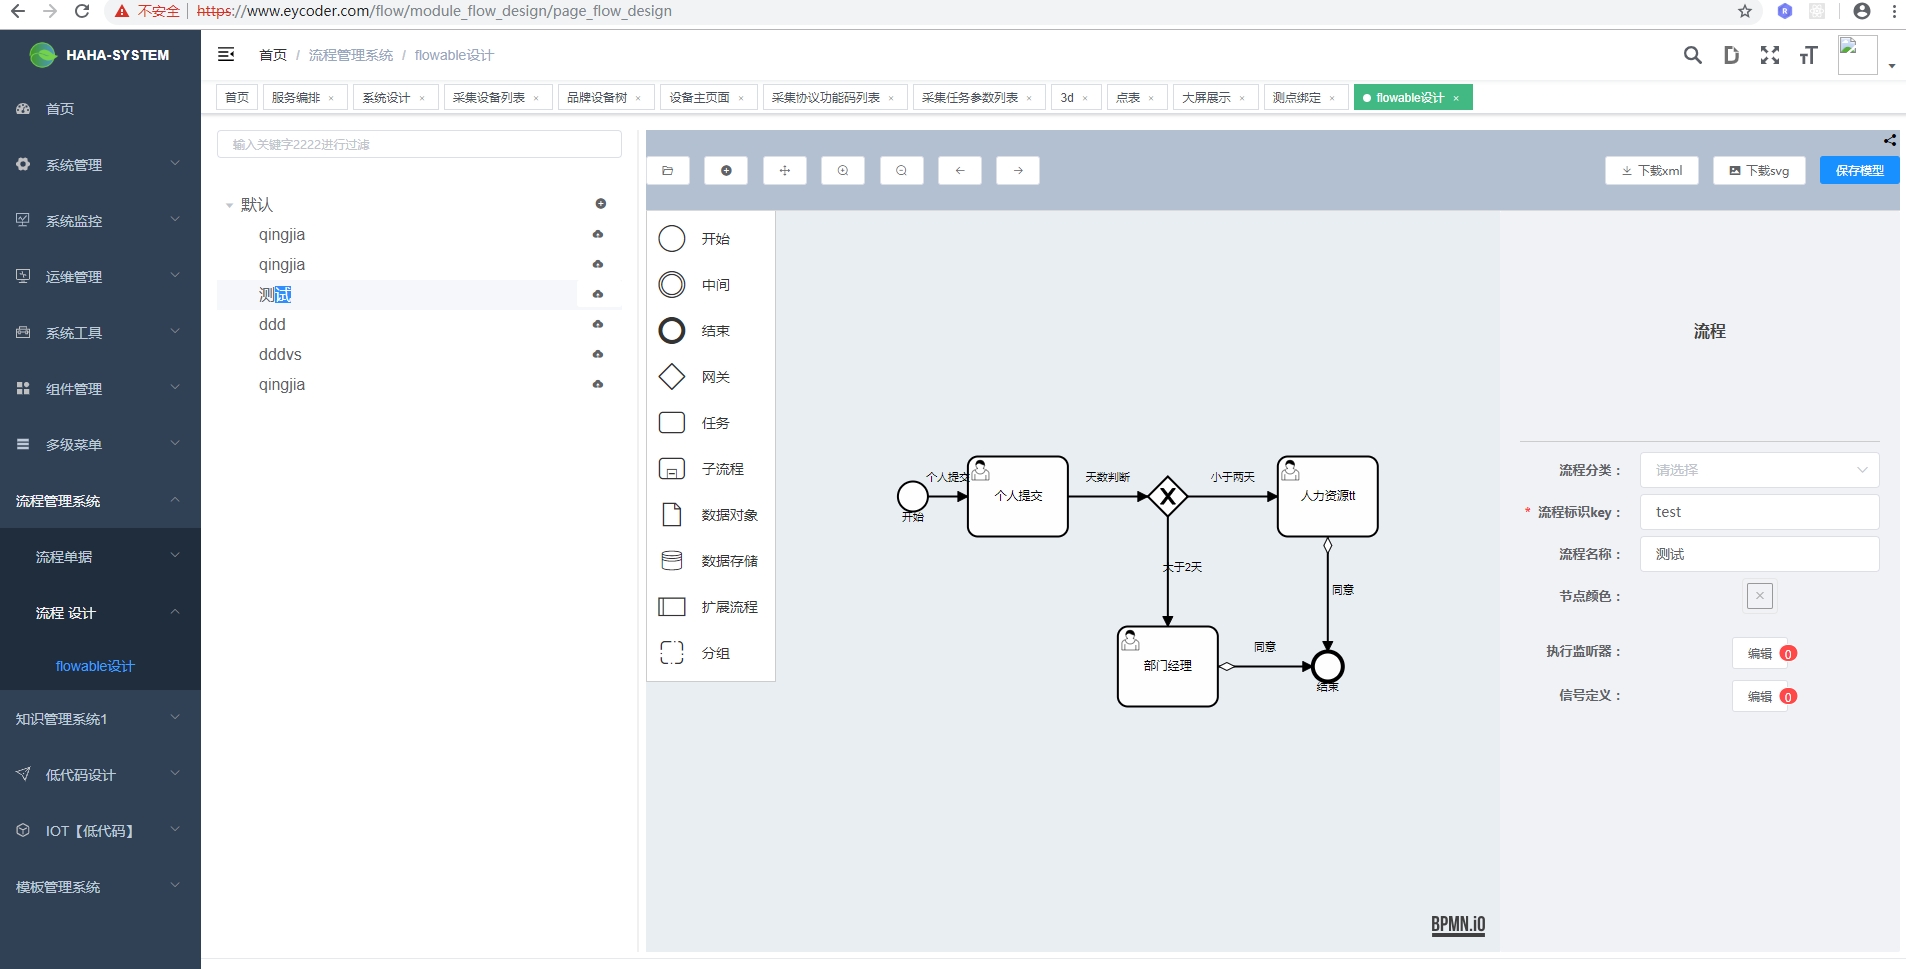Select the 分组 group palette shape

click(672, 653)
